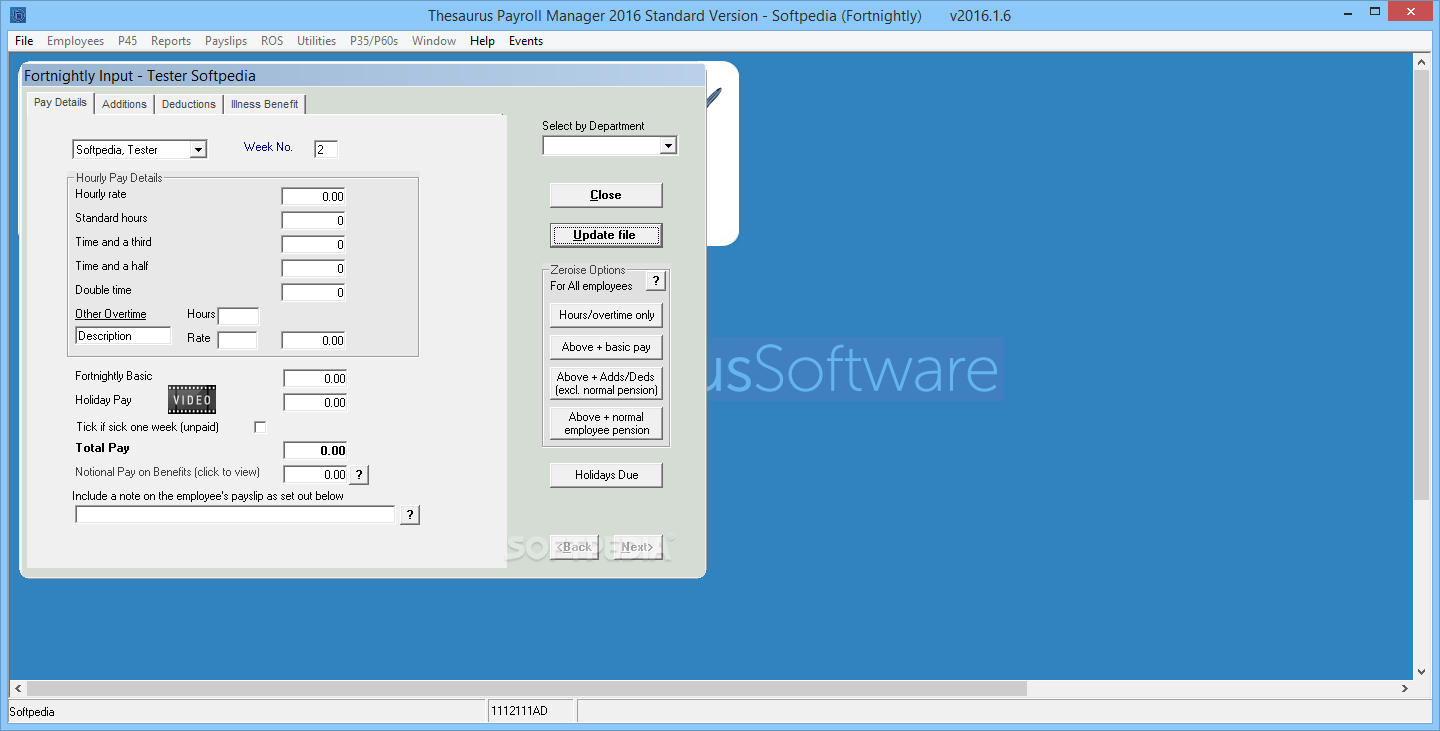The height and width of the screenshot is (731, 1440).
Task: Switch to the Deductions tab
Action: point(189,104)
